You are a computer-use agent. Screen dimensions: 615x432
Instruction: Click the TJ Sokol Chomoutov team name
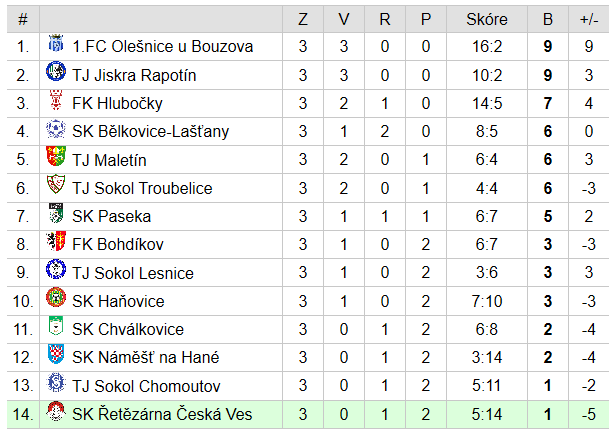tap(146, 386)
